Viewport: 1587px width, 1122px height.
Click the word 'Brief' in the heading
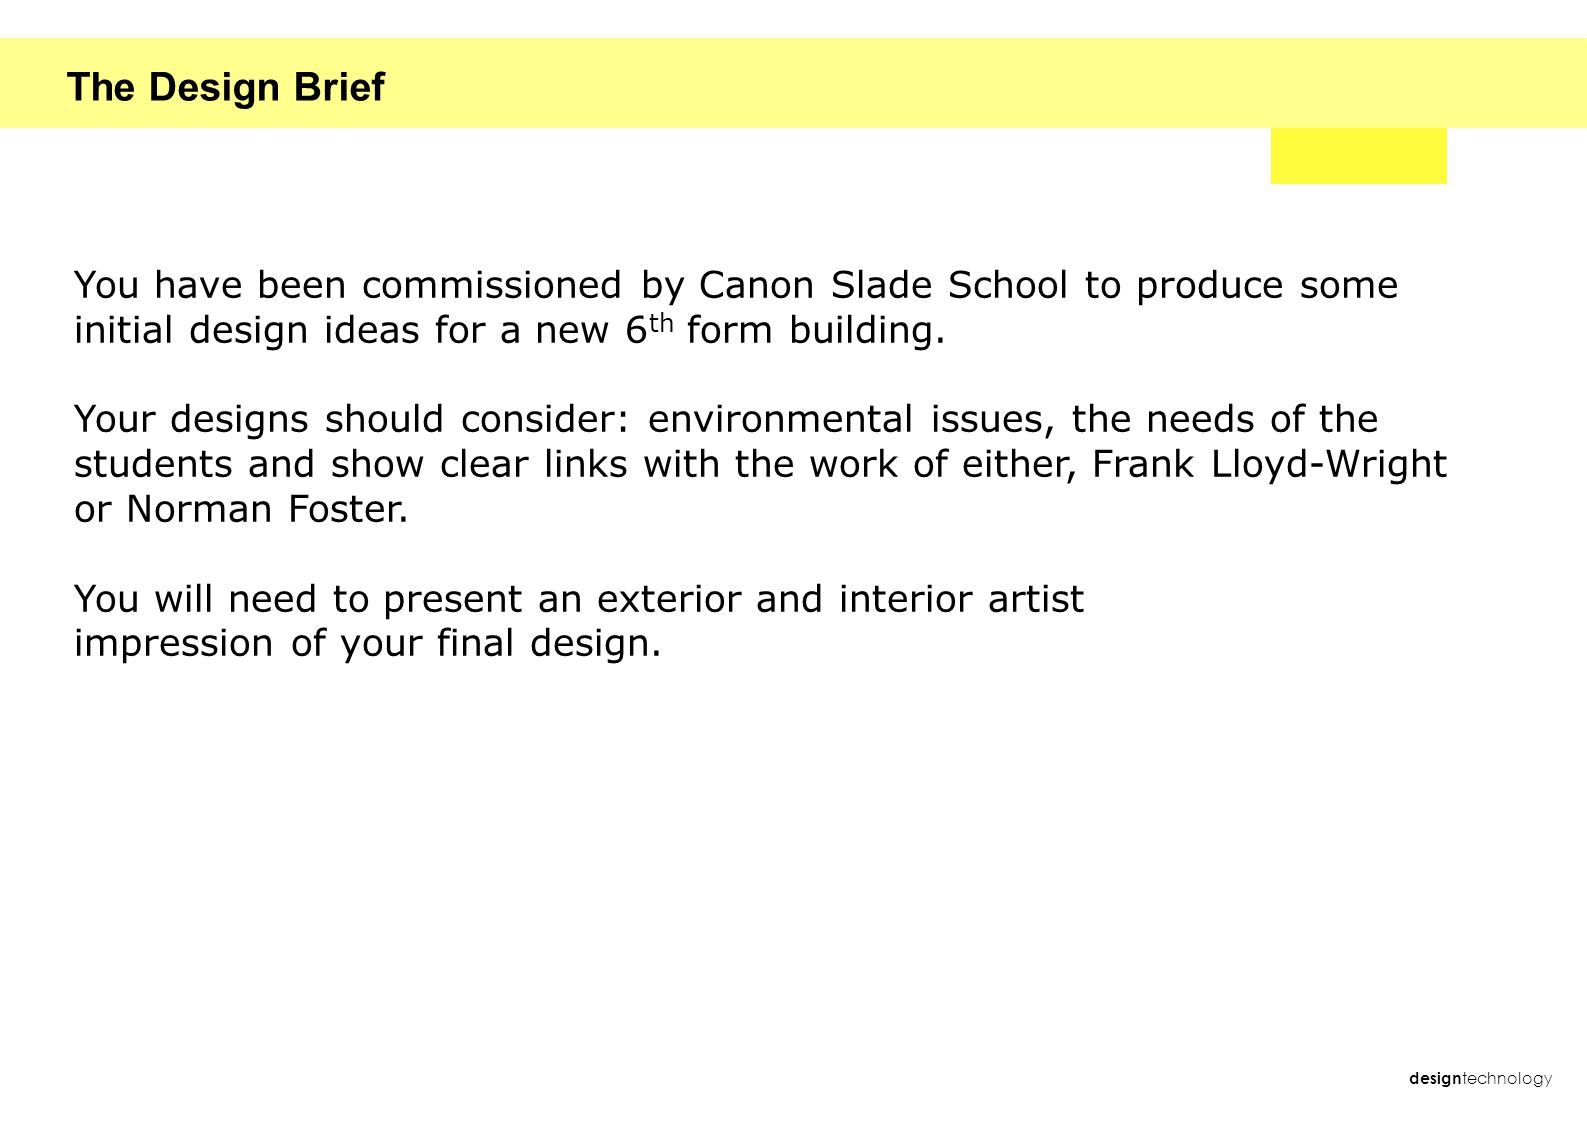tap(338, 88)
